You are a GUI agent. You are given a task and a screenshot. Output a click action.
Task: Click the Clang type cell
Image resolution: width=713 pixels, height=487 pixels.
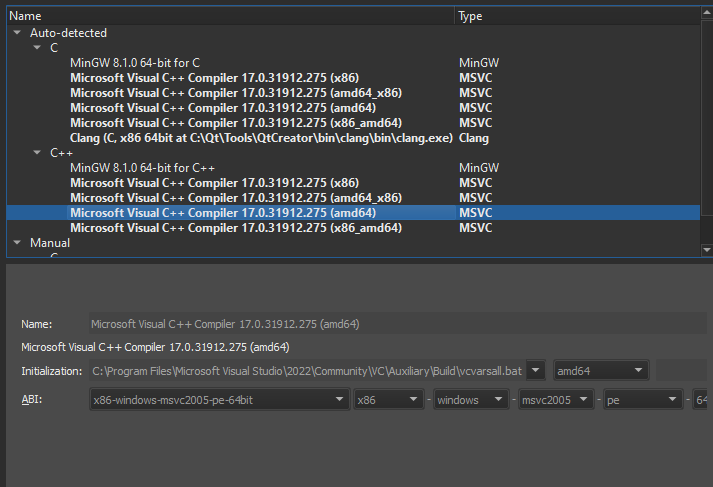coord(474,138)
